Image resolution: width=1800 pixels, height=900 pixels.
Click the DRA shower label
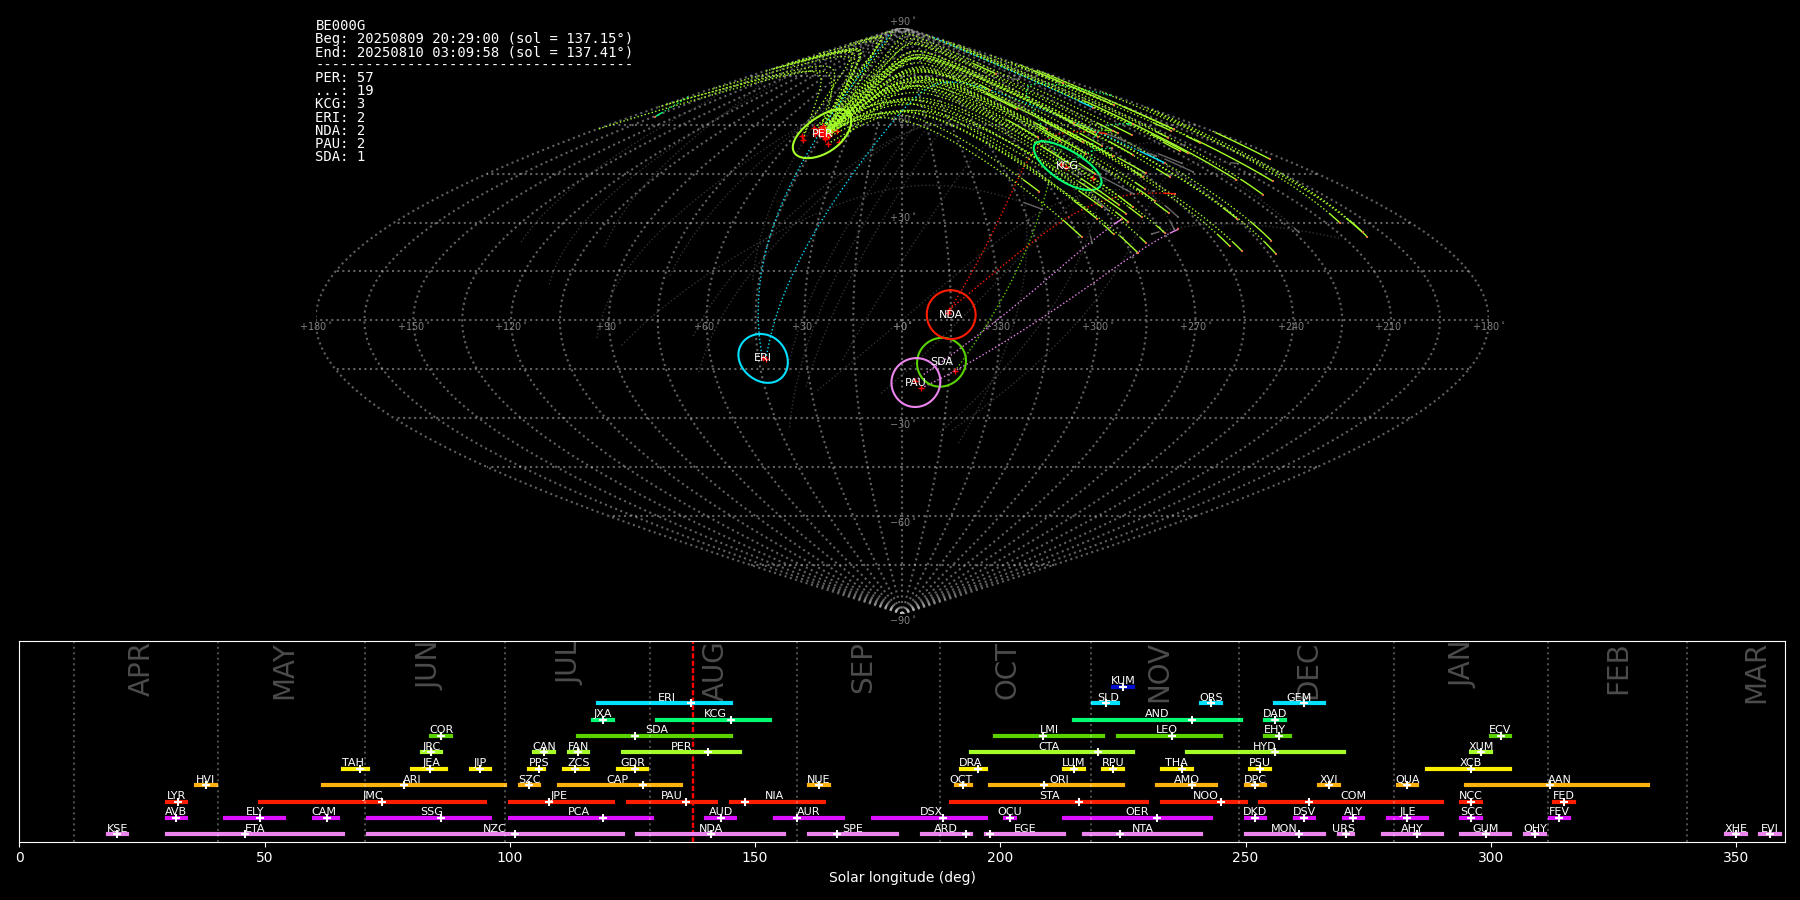click(970, 763)
